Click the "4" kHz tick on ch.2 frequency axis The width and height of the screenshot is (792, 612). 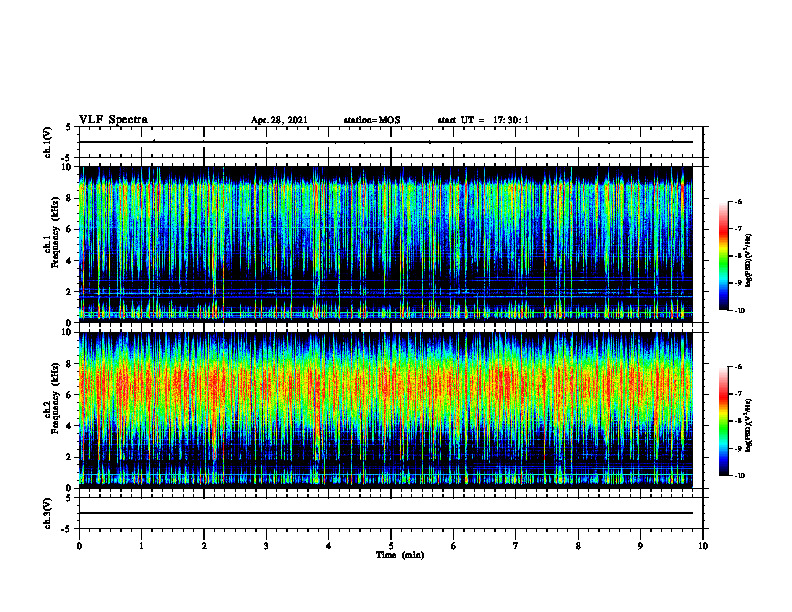coord(70,426)
